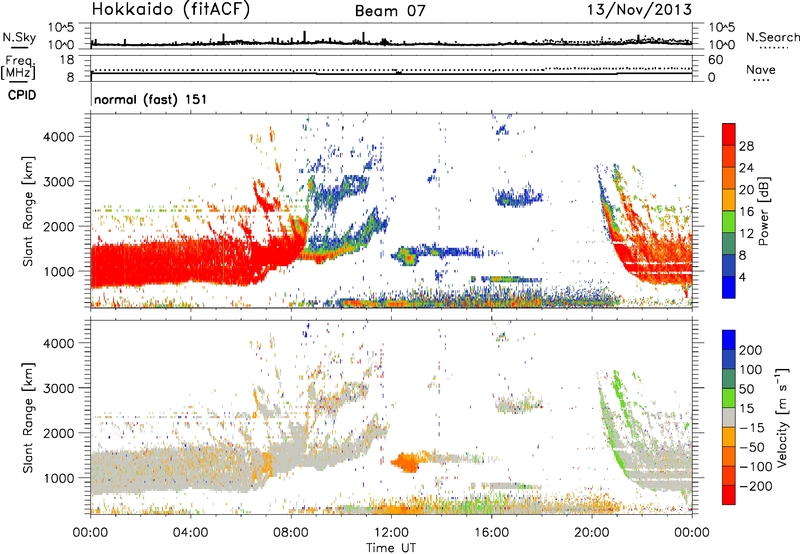Click the date '13/Nov/2013'

[640, 9]
